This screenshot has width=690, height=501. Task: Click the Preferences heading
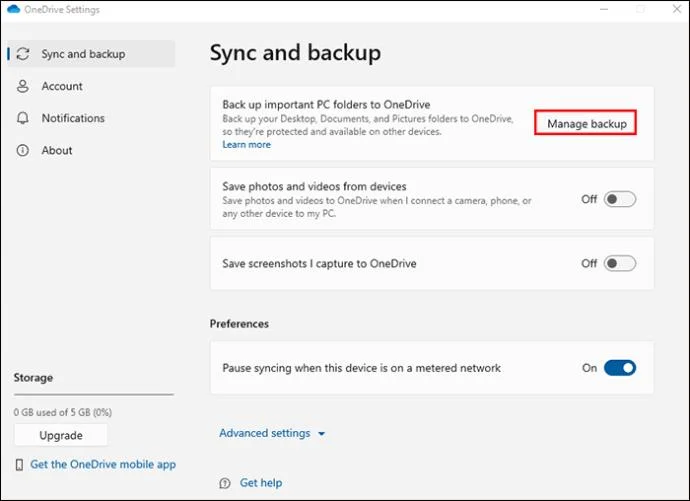(239, 324)
